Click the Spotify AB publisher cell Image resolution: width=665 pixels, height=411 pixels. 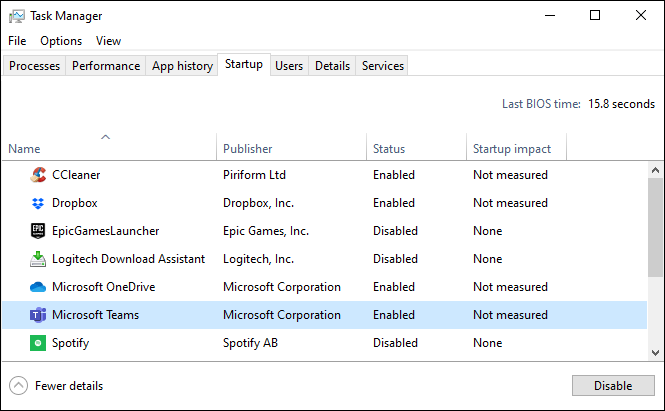point(251,343)
